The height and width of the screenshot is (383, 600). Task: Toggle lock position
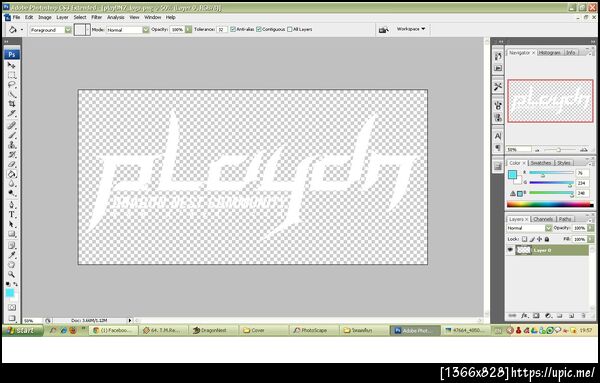(x=540, y=239)
